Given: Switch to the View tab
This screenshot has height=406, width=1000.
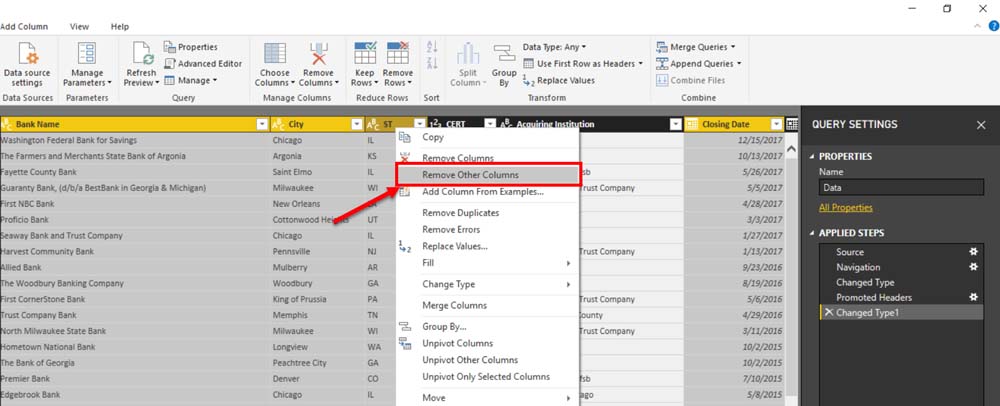Looking at the screenshot, I should 79,26.
